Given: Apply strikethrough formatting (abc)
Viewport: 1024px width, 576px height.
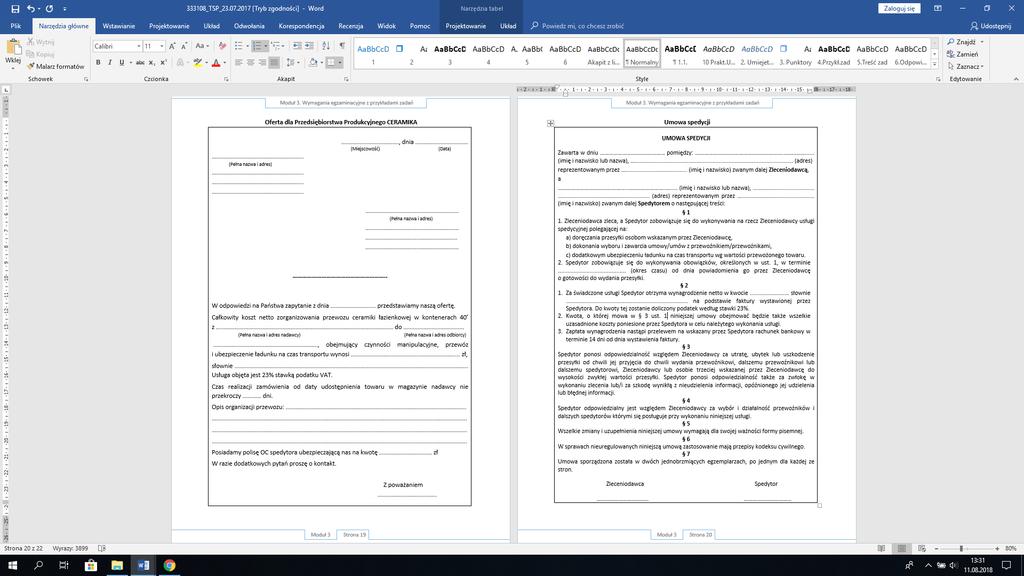Looking at the screenshot, I should pyautogui.click(x=140, y=63).
